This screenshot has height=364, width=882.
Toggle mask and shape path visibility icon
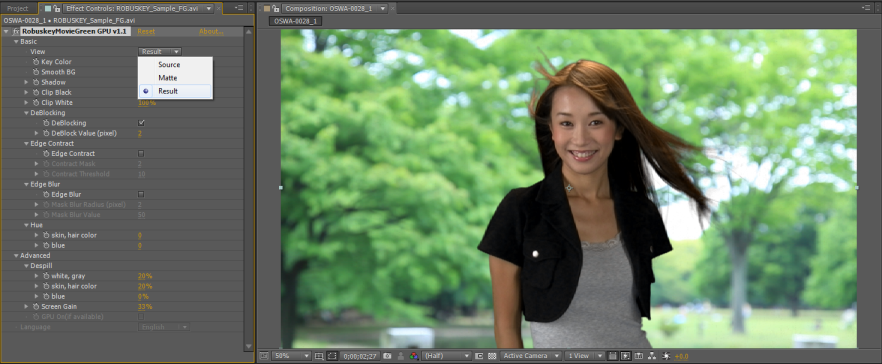tap(332, 356)
